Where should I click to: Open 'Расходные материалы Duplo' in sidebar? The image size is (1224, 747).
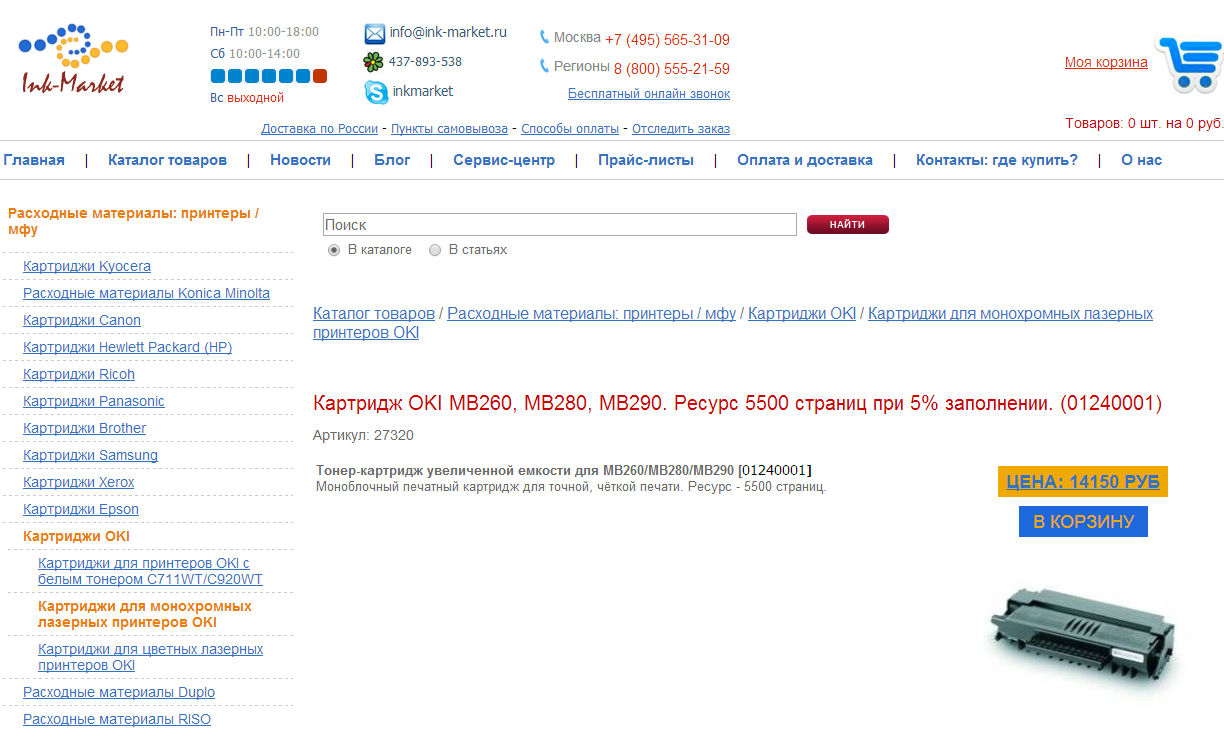pyautogui.click(x=119, y=692)
